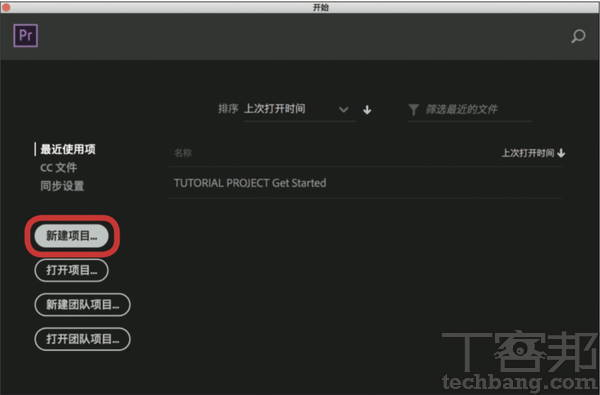Open the 同步设置 tab
This screenshot has height=395, width=600.
coord(62,186)
